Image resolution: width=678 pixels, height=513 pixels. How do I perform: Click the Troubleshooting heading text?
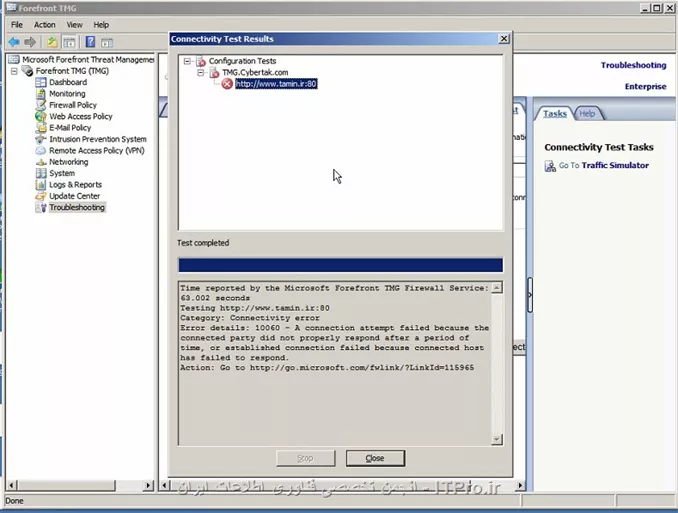click(633, 65)
